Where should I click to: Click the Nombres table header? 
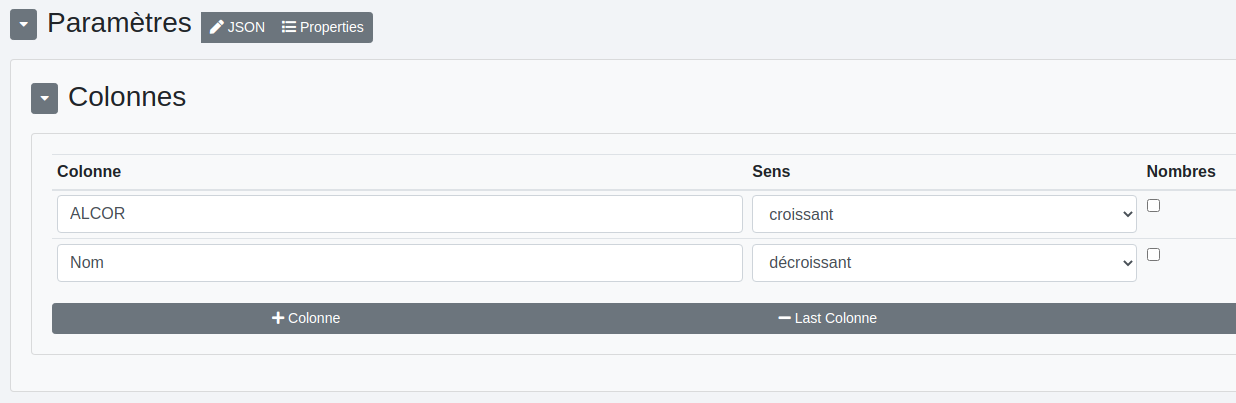point(1180,172)
